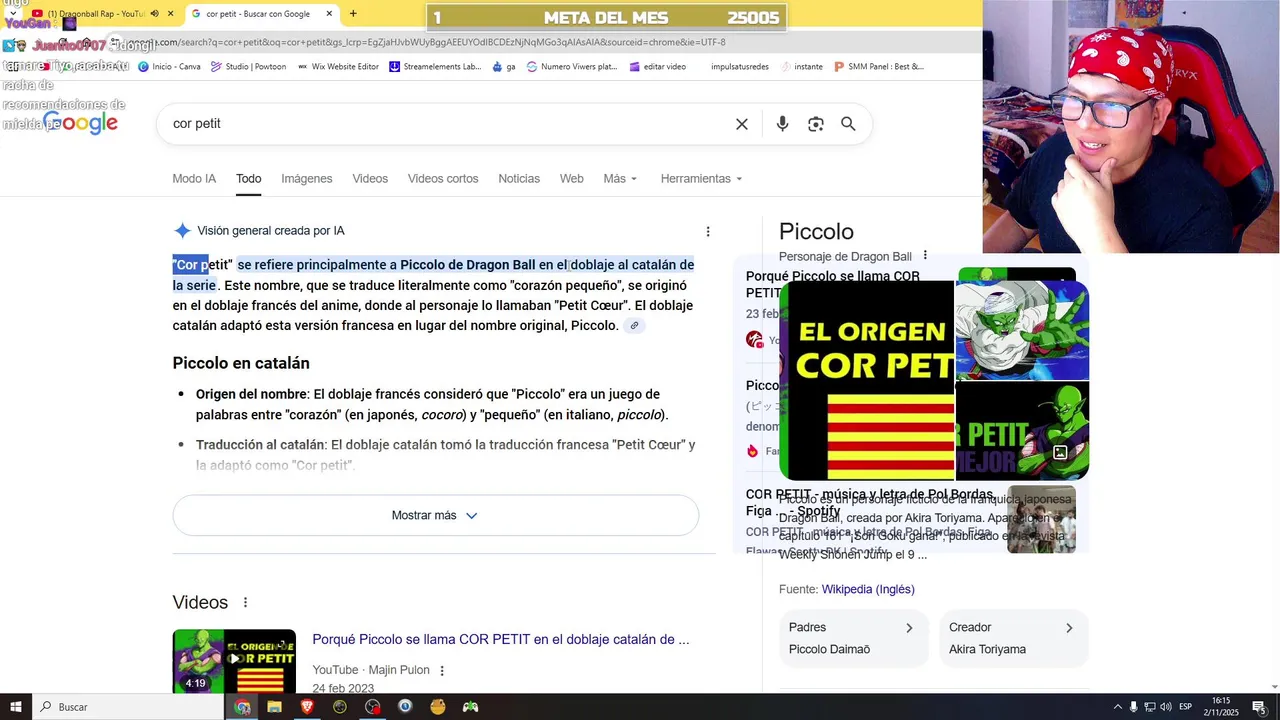Open editar video bookmark folder
This screenshot has width=1280, height=720.
click(x=658, y=67)
